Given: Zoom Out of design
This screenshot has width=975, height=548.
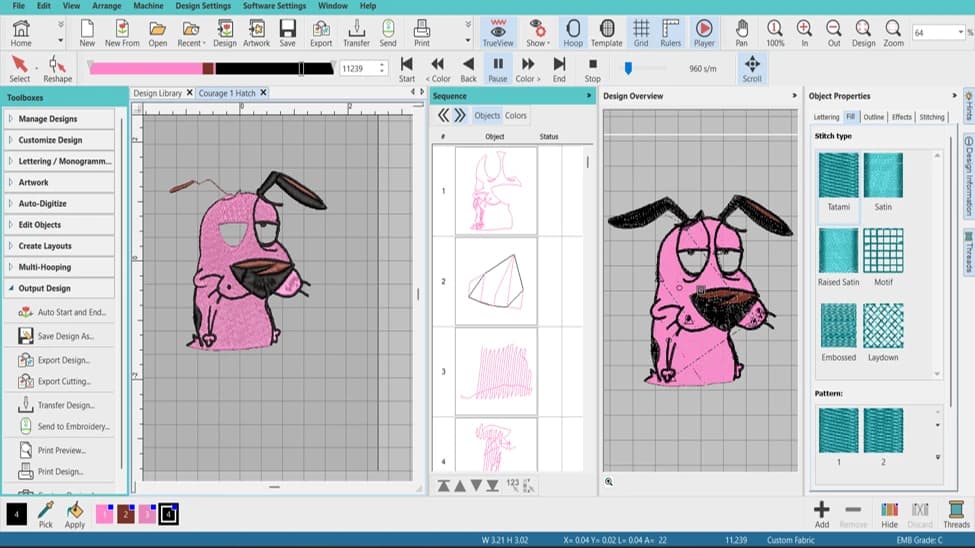Looking at the screenshot, I should point(834,33).
